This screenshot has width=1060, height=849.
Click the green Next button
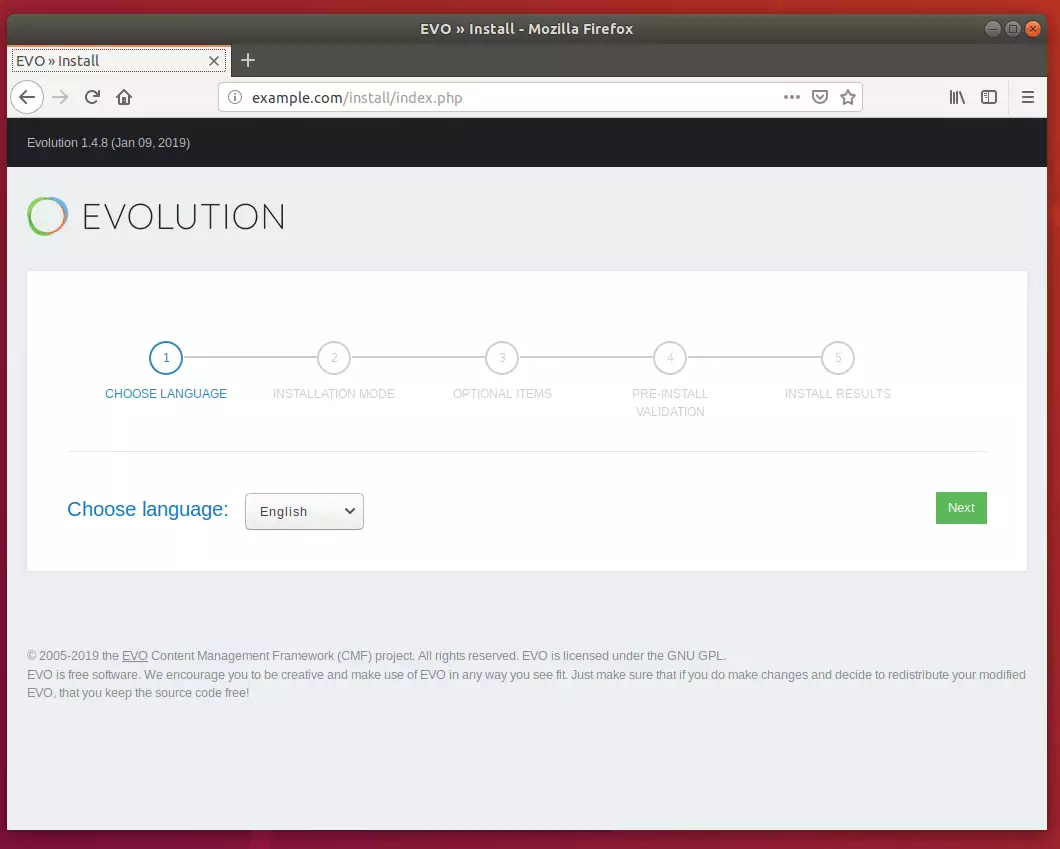(x=961, y=508)
